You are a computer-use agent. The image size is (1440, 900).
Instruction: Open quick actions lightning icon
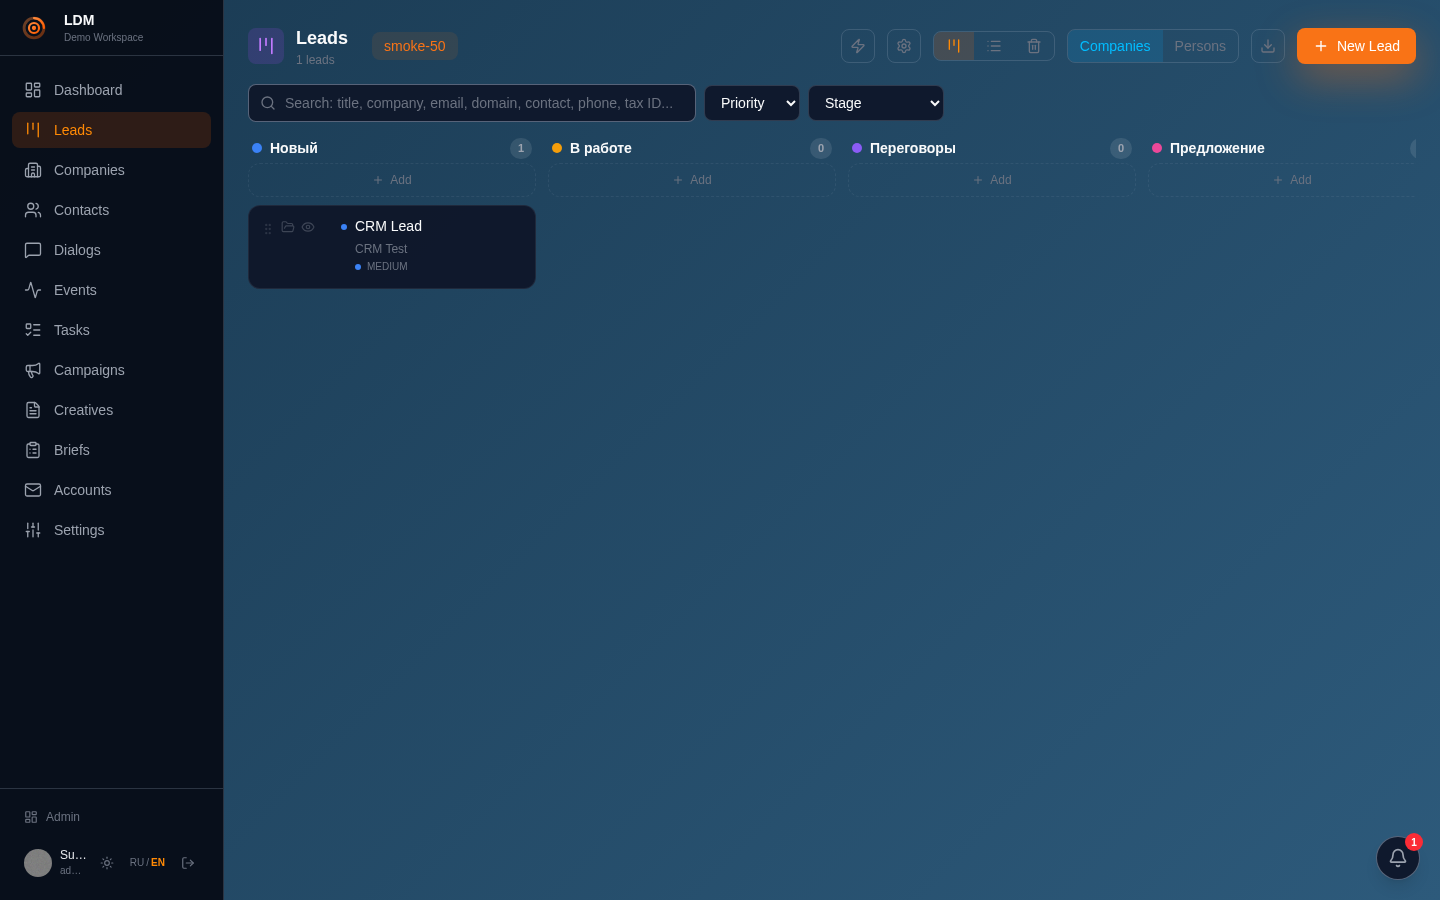click(x=858, y=46)
